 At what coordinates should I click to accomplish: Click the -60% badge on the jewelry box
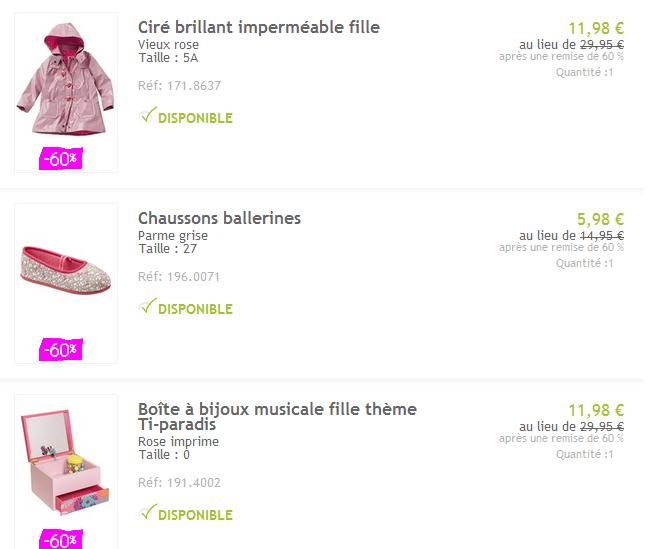click(x=60, y=540)
